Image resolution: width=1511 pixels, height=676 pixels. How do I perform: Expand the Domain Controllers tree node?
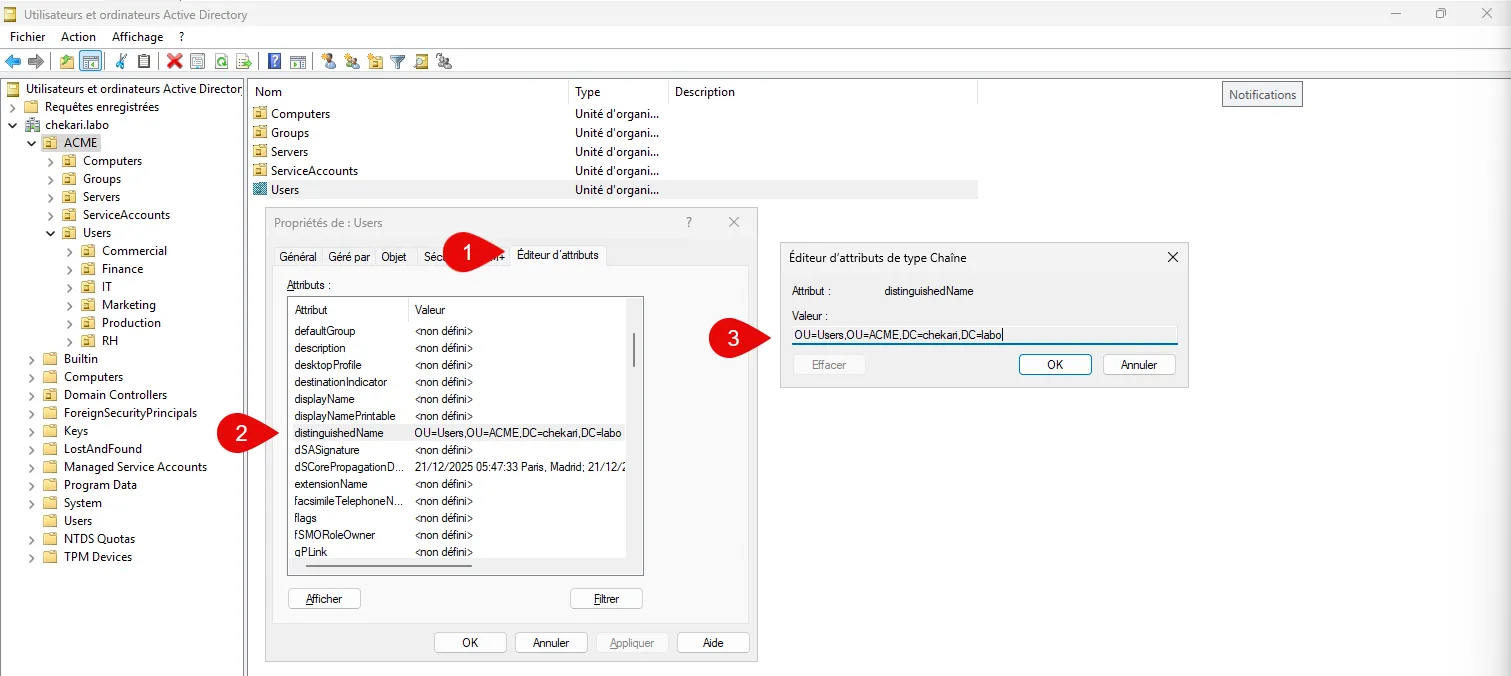pos(31,395)
